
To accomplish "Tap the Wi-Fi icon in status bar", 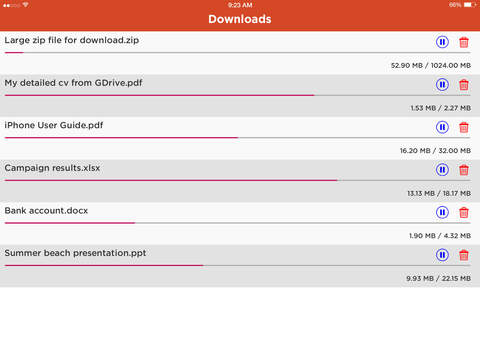I will [x=25, y=5].
